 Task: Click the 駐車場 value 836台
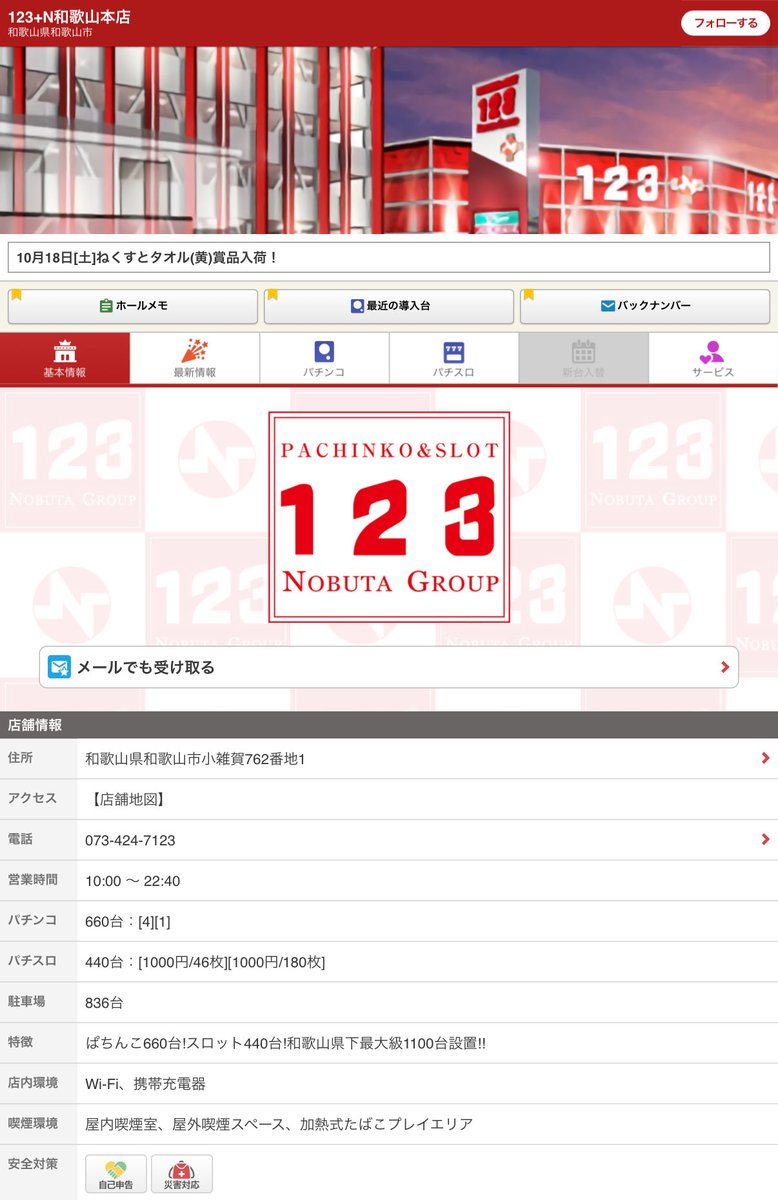105,1002
